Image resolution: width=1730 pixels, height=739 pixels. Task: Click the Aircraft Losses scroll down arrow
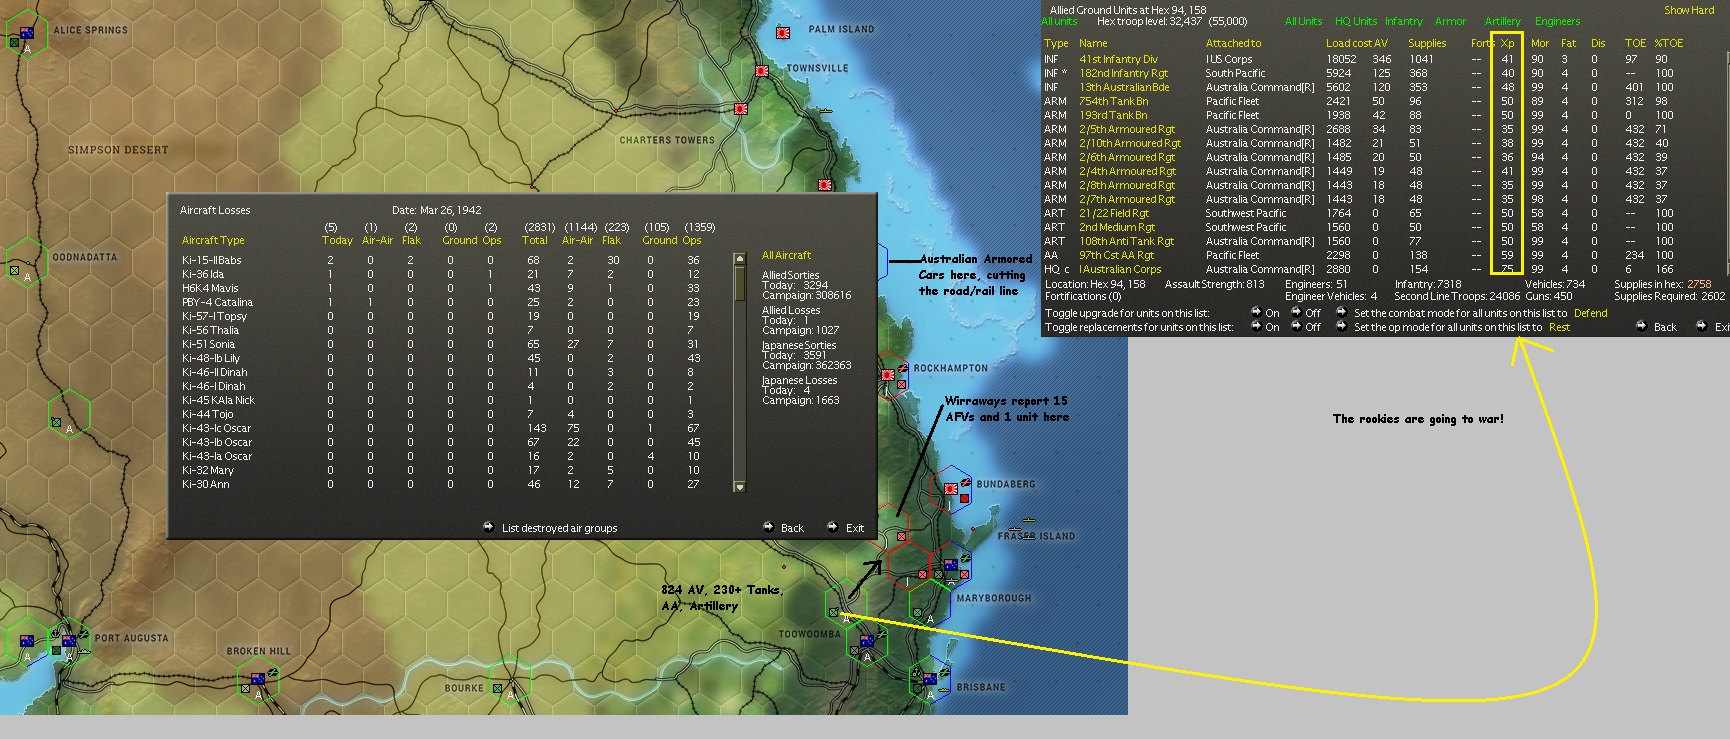coord(740,487)
